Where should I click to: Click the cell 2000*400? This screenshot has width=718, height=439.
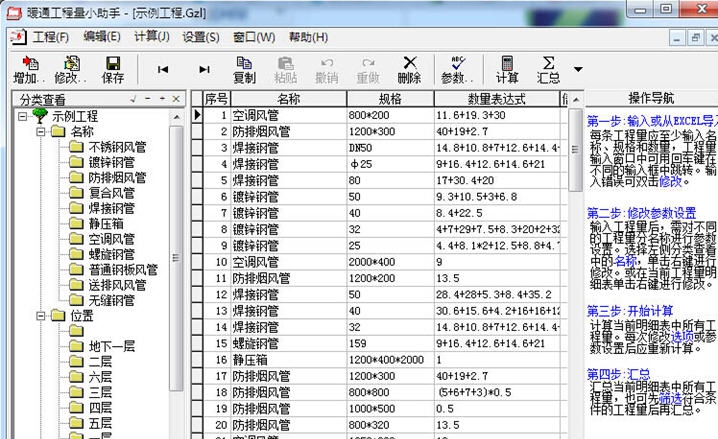(390, 262)
